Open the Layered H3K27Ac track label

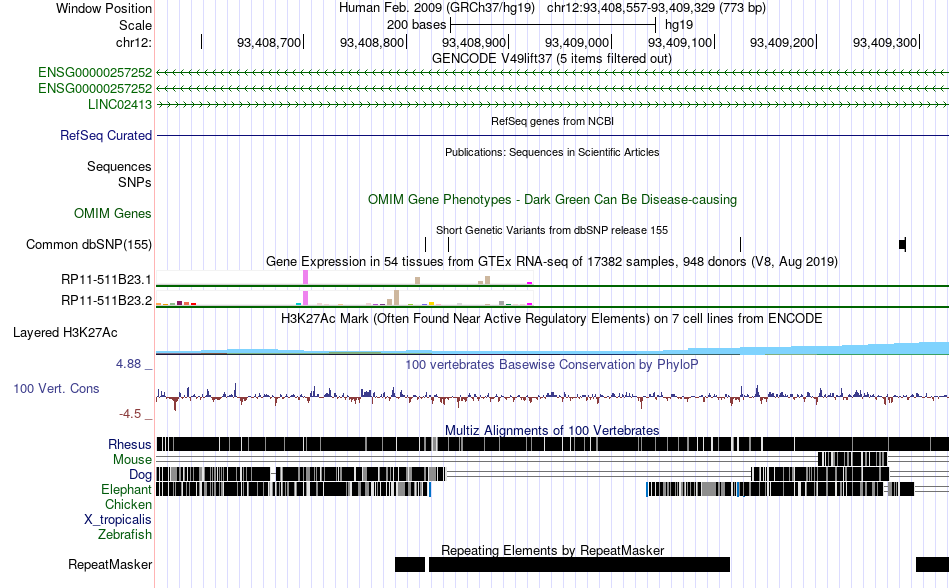tap(65, 332)
